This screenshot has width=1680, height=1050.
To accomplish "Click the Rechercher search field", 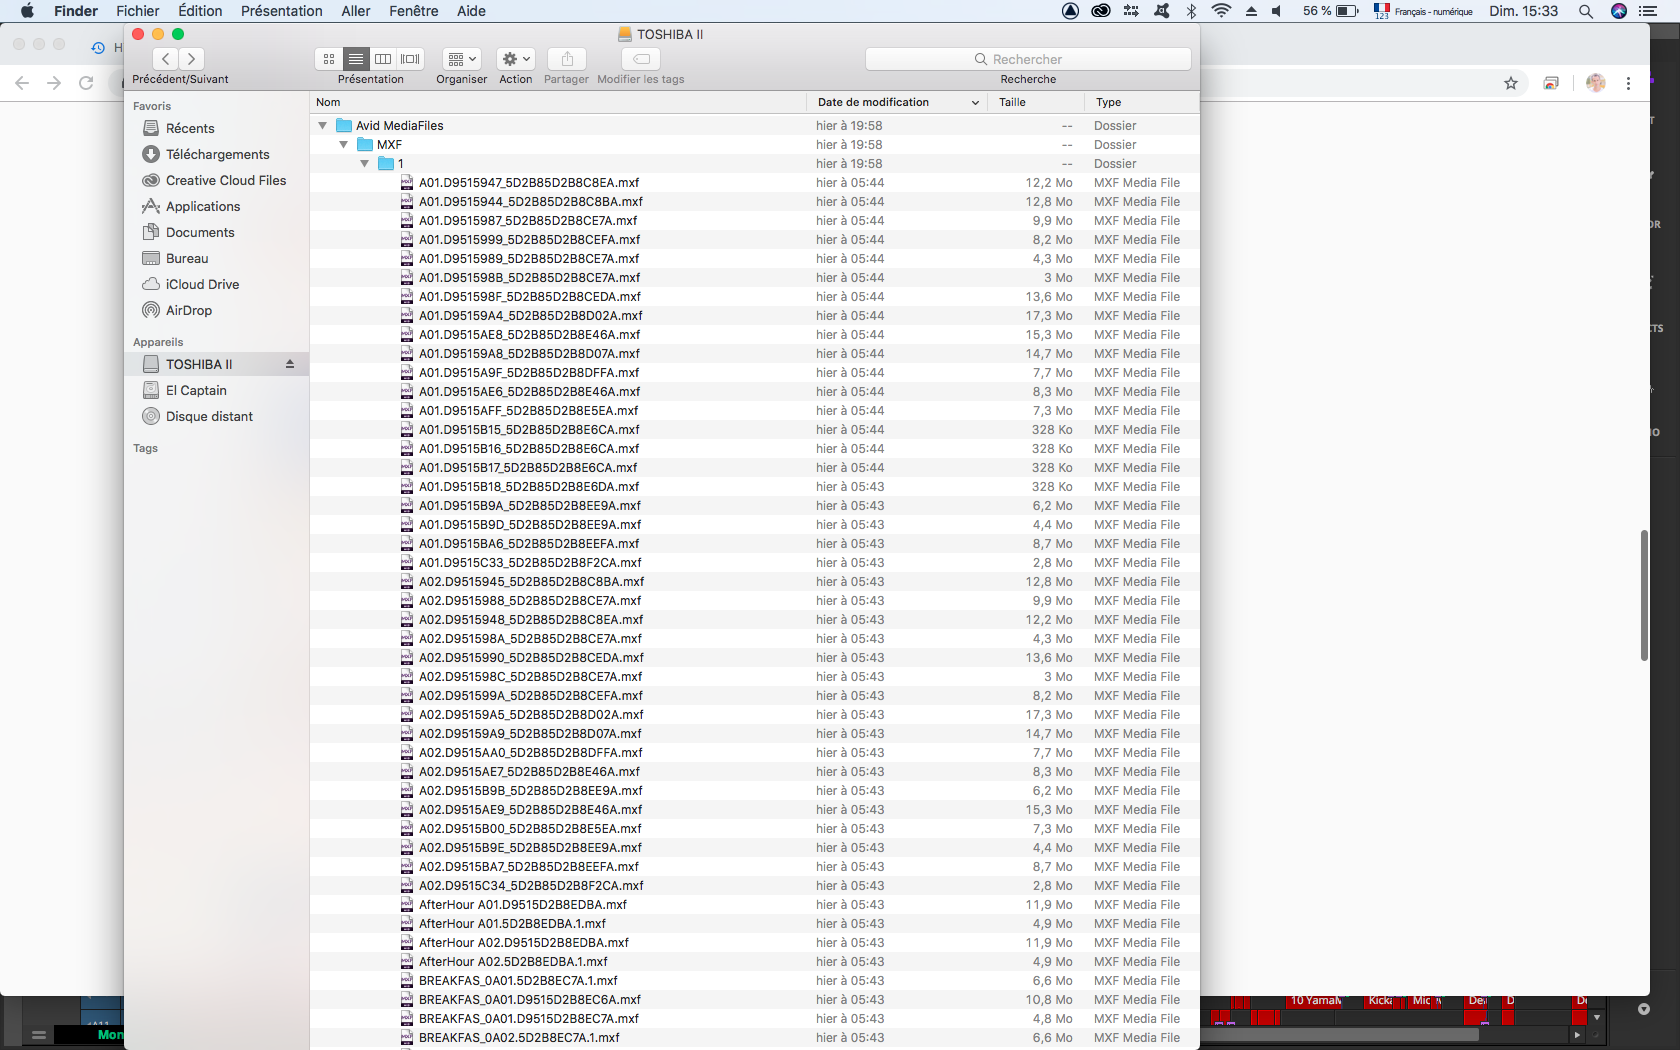I will 1028,59.
